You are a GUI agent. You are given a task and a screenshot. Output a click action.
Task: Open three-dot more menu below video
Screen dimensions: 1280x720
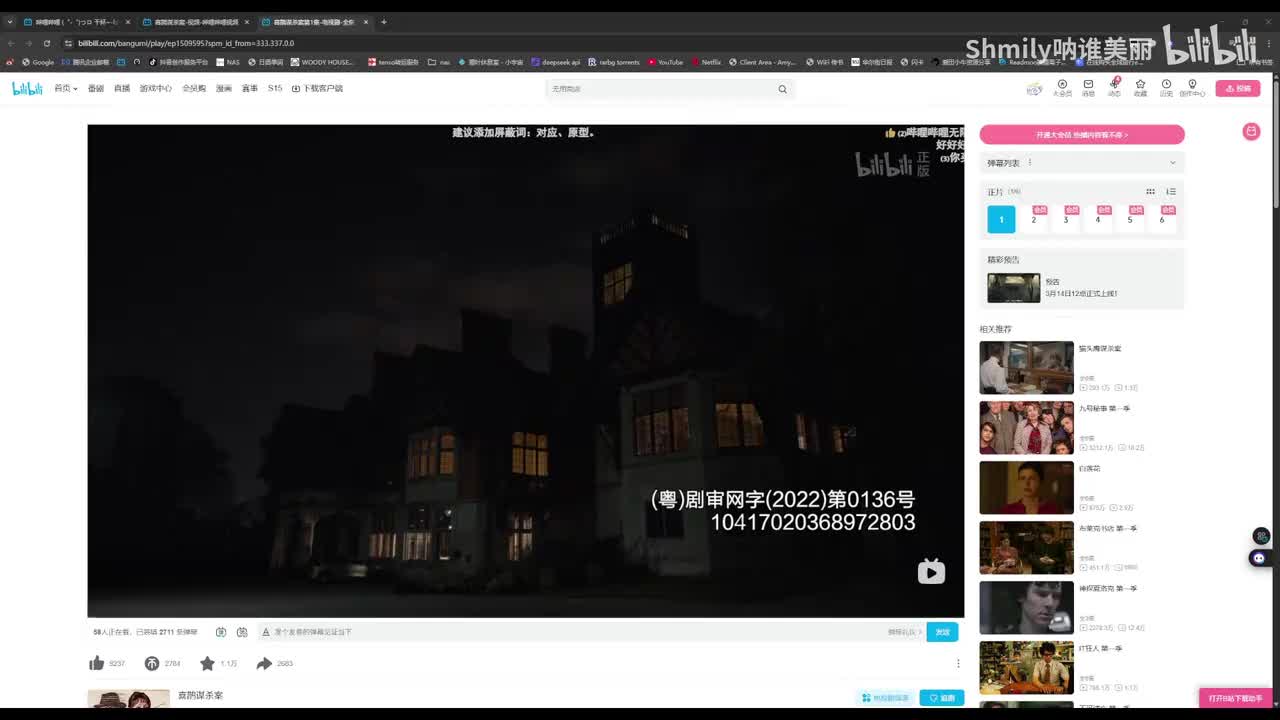958,663
